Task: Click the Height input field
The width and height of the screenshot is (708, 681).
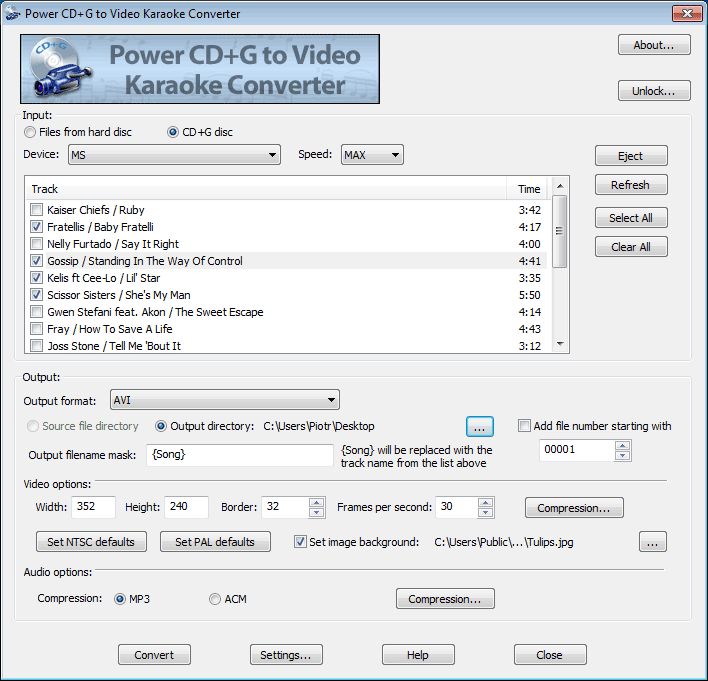Action: coord(186,507)
